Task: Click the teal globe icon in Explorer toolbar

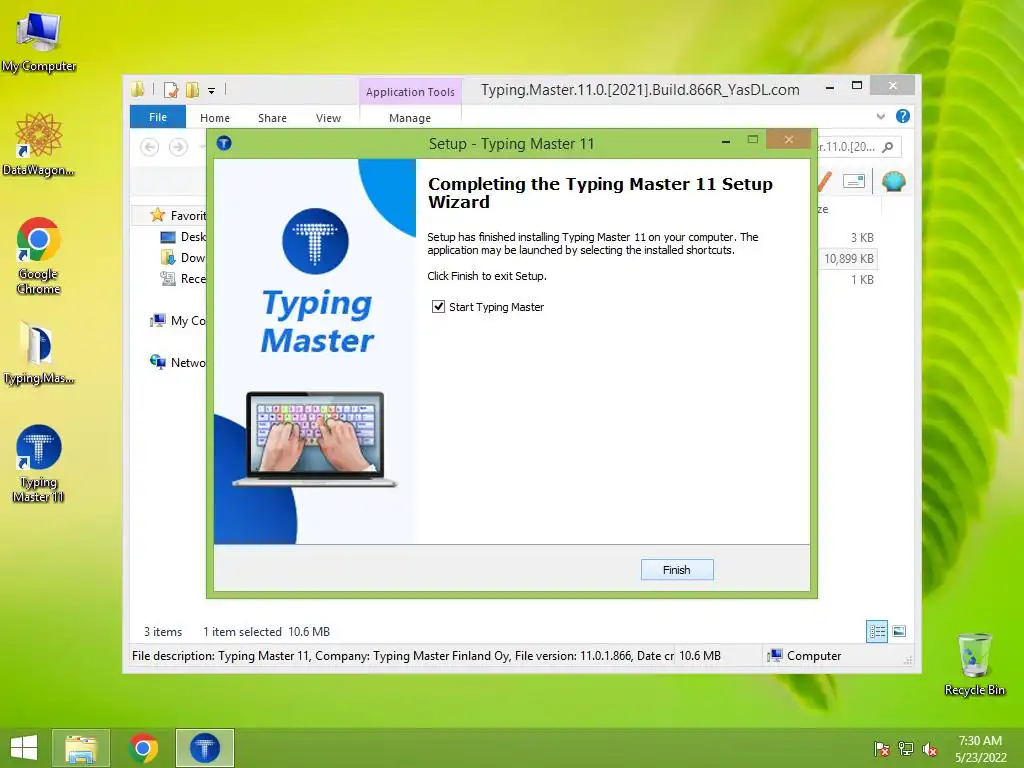Action: coord(893,181)
